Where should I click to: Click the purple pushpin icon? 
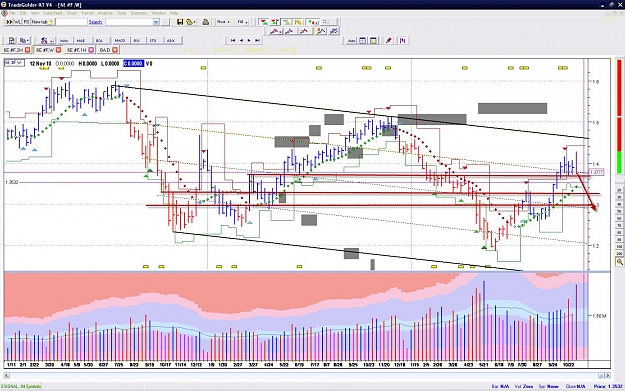coord(389,41)
